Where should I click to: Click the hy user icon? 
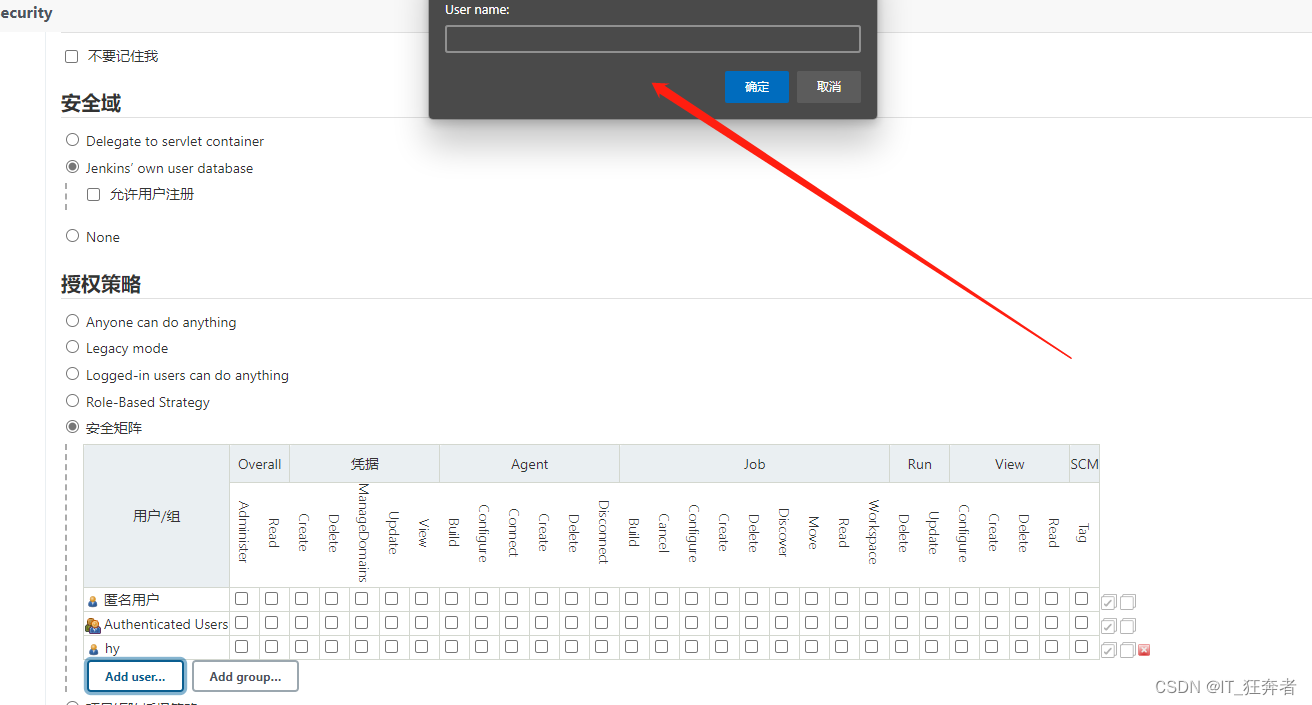coord(93,649)
